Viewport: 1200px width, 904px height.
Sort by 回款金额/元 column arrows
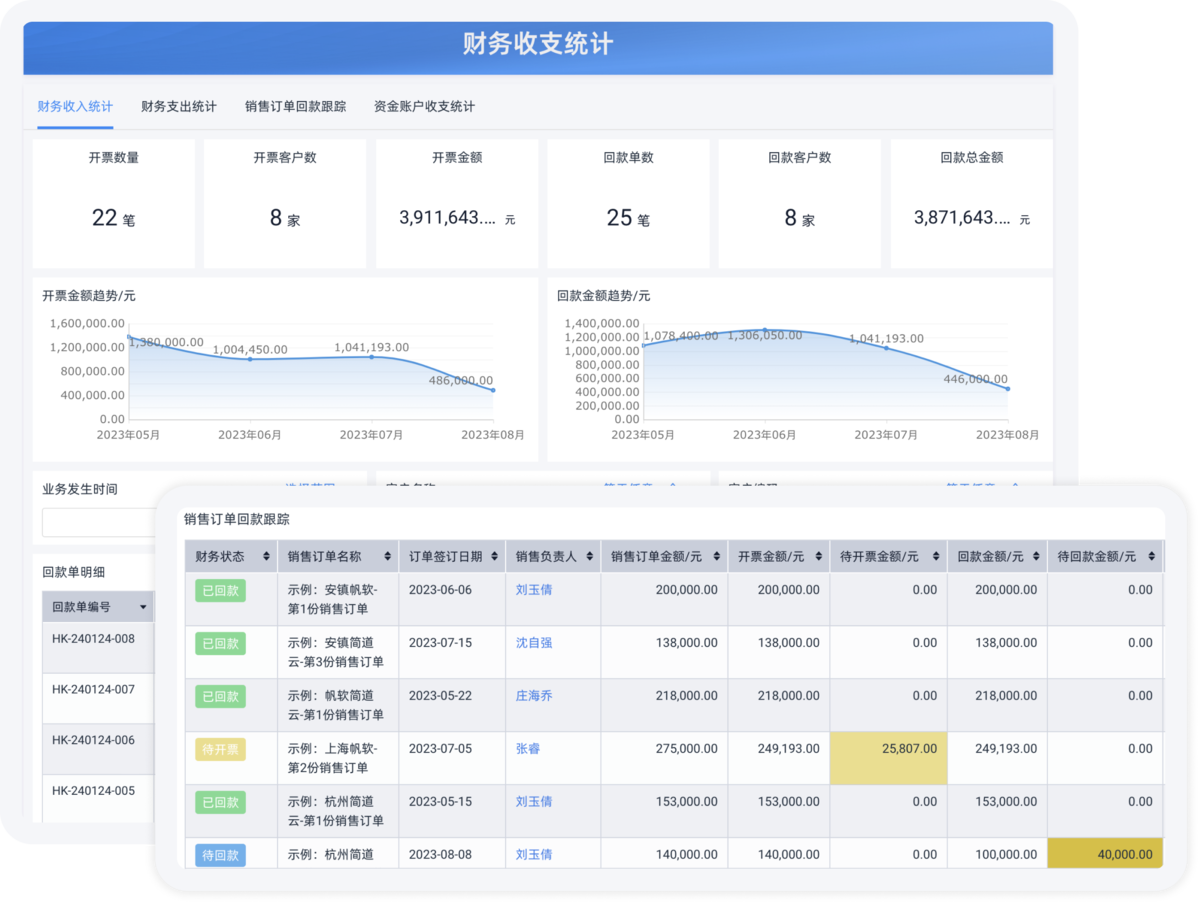pos(1036,557)
